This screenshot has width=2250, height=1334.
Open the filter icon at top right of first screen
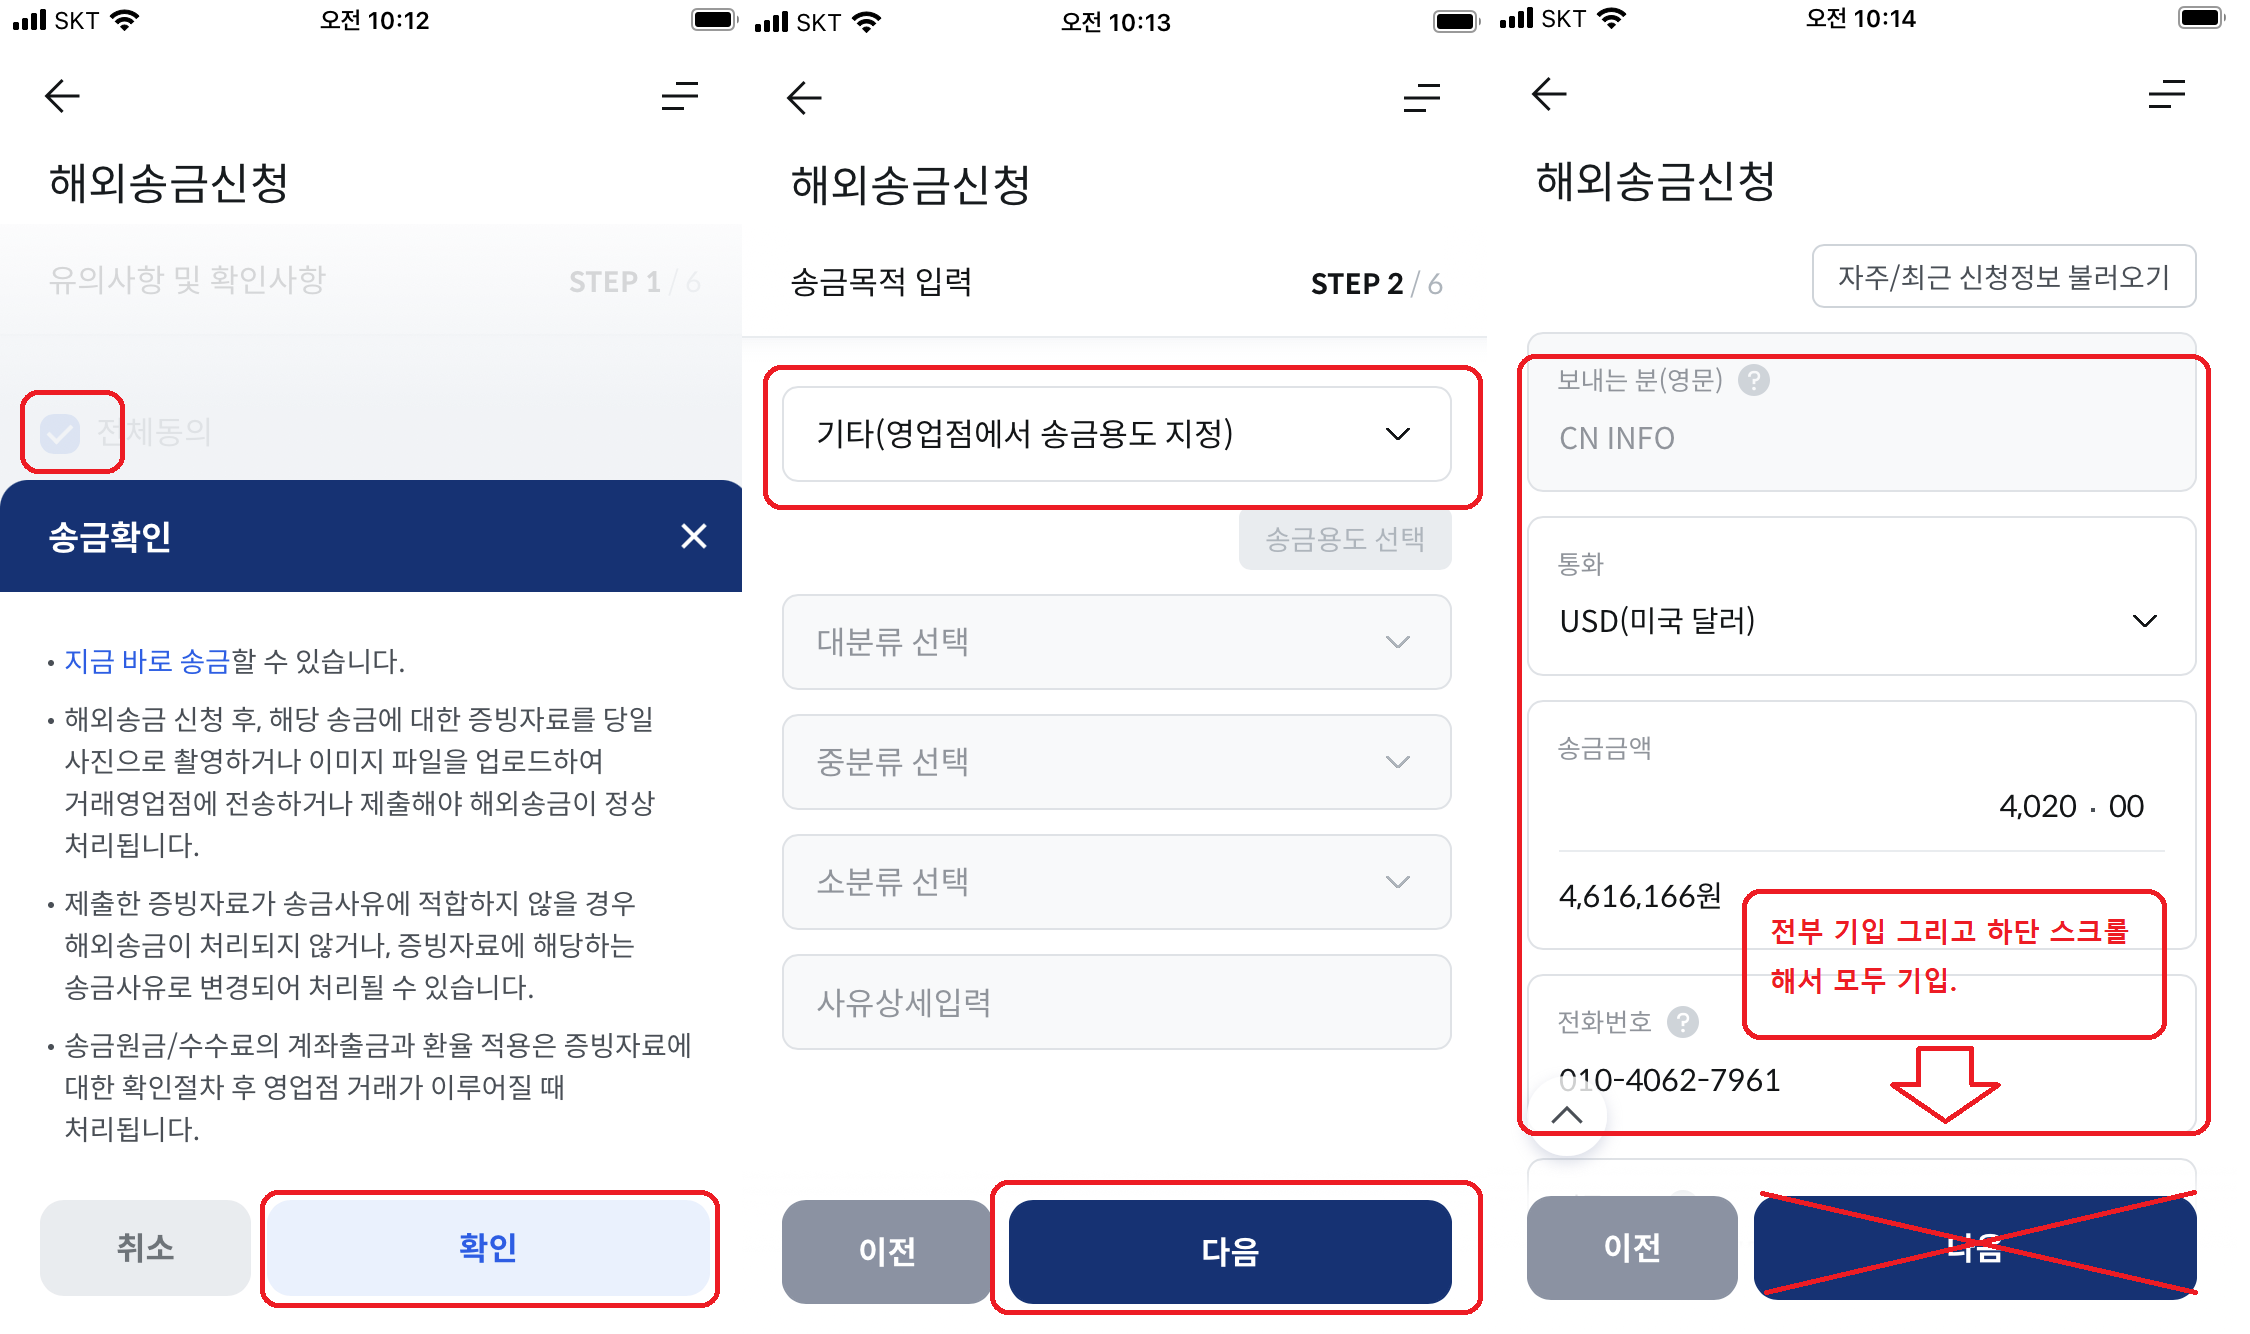tap(678, 97)
